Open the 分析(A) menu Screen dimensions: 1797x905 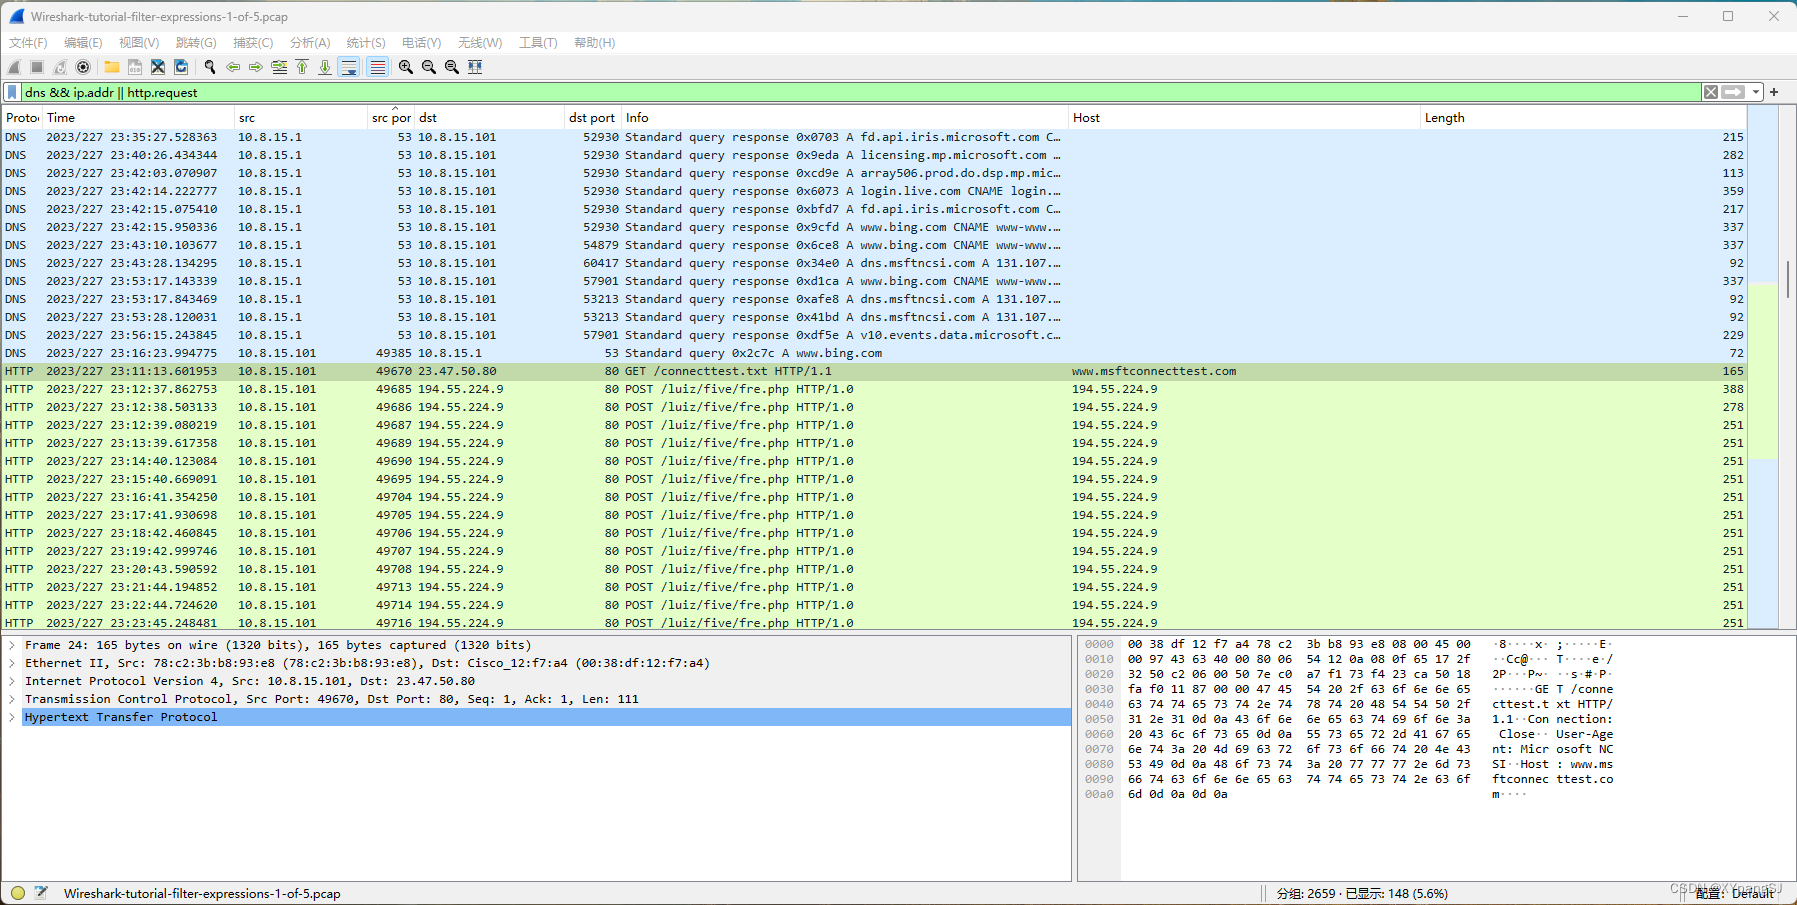click(310, 43)
